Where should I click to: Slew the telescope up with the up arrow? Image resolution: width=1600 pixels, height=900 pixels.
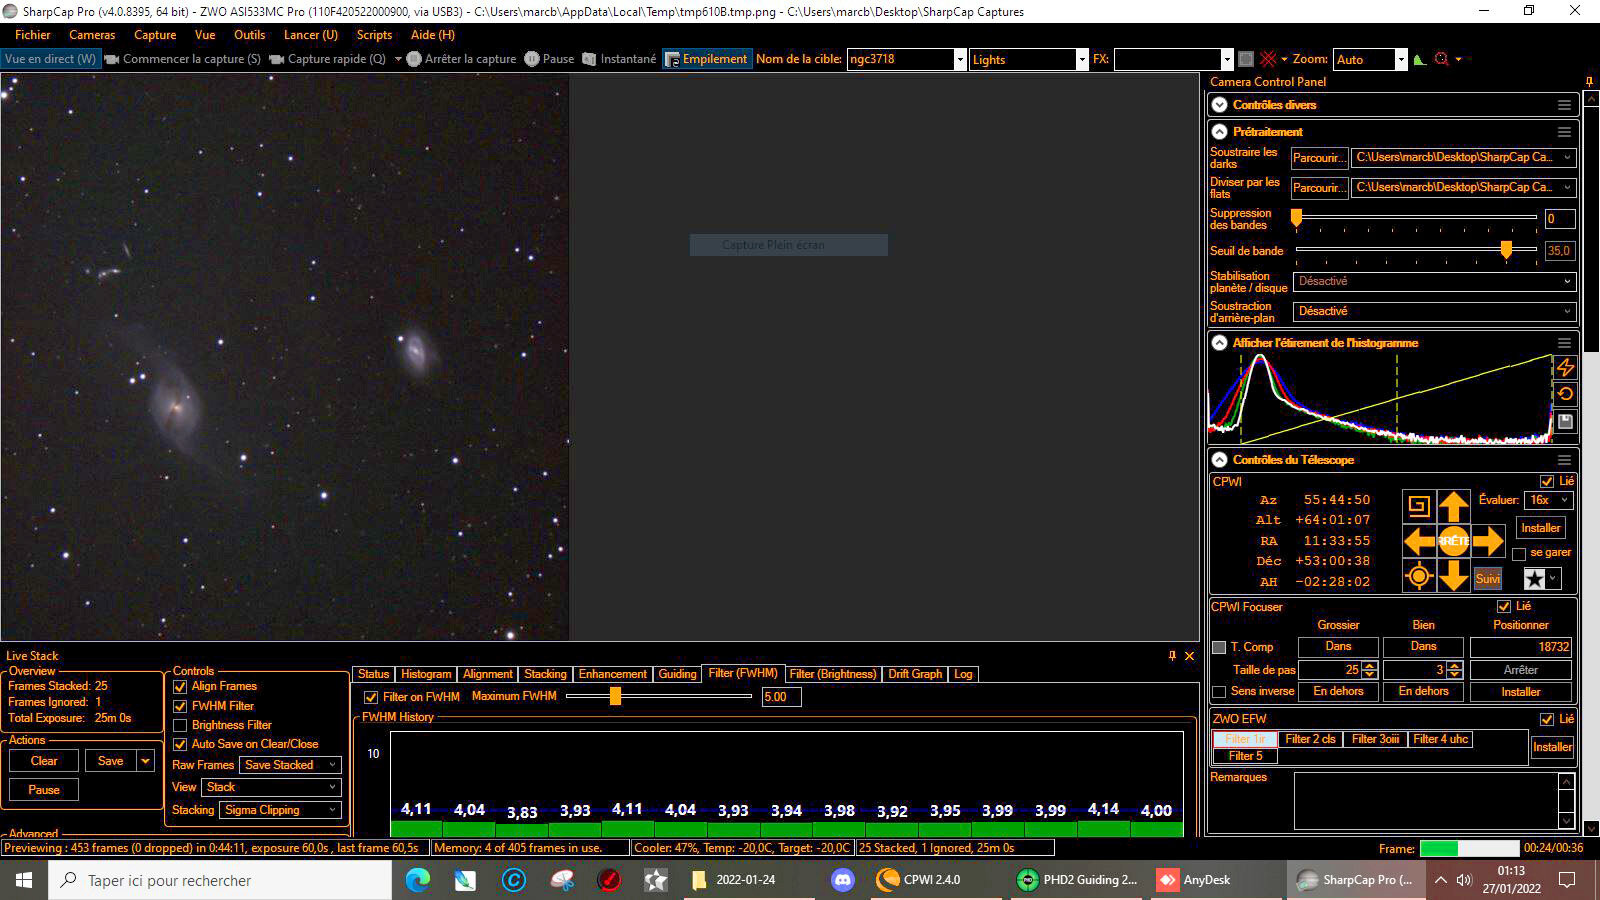pyautogui.click(x=1453, y=506)
